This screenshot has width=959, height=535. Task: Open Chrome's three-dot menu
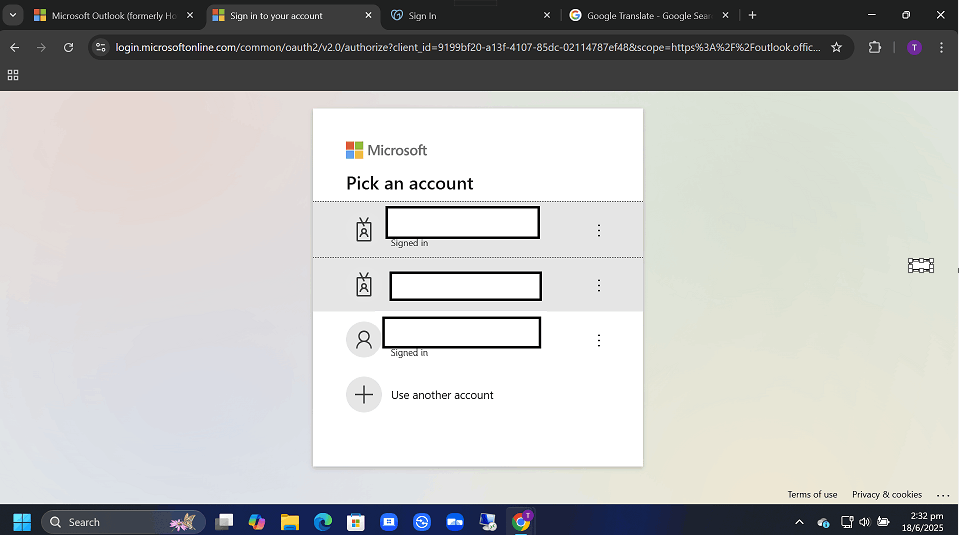coord(941,47)
